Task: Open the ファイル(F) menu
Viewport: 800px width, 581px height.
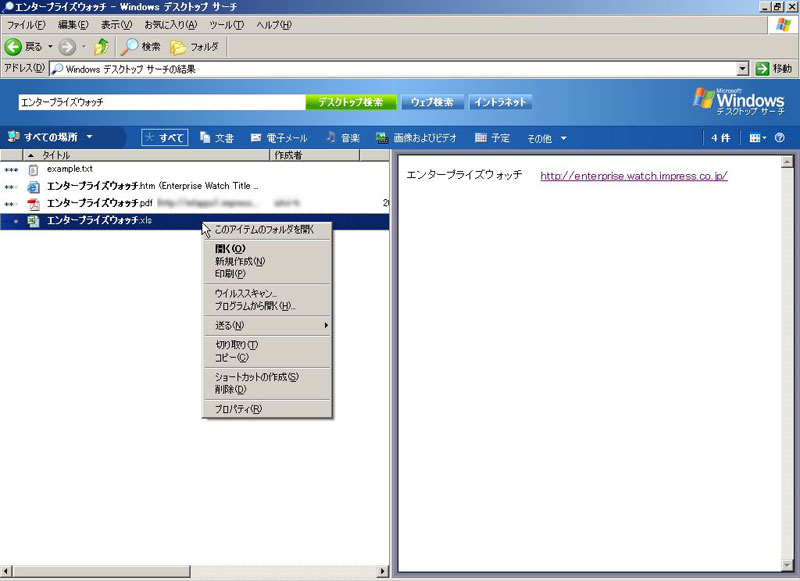Action: [x=26, y=24]
